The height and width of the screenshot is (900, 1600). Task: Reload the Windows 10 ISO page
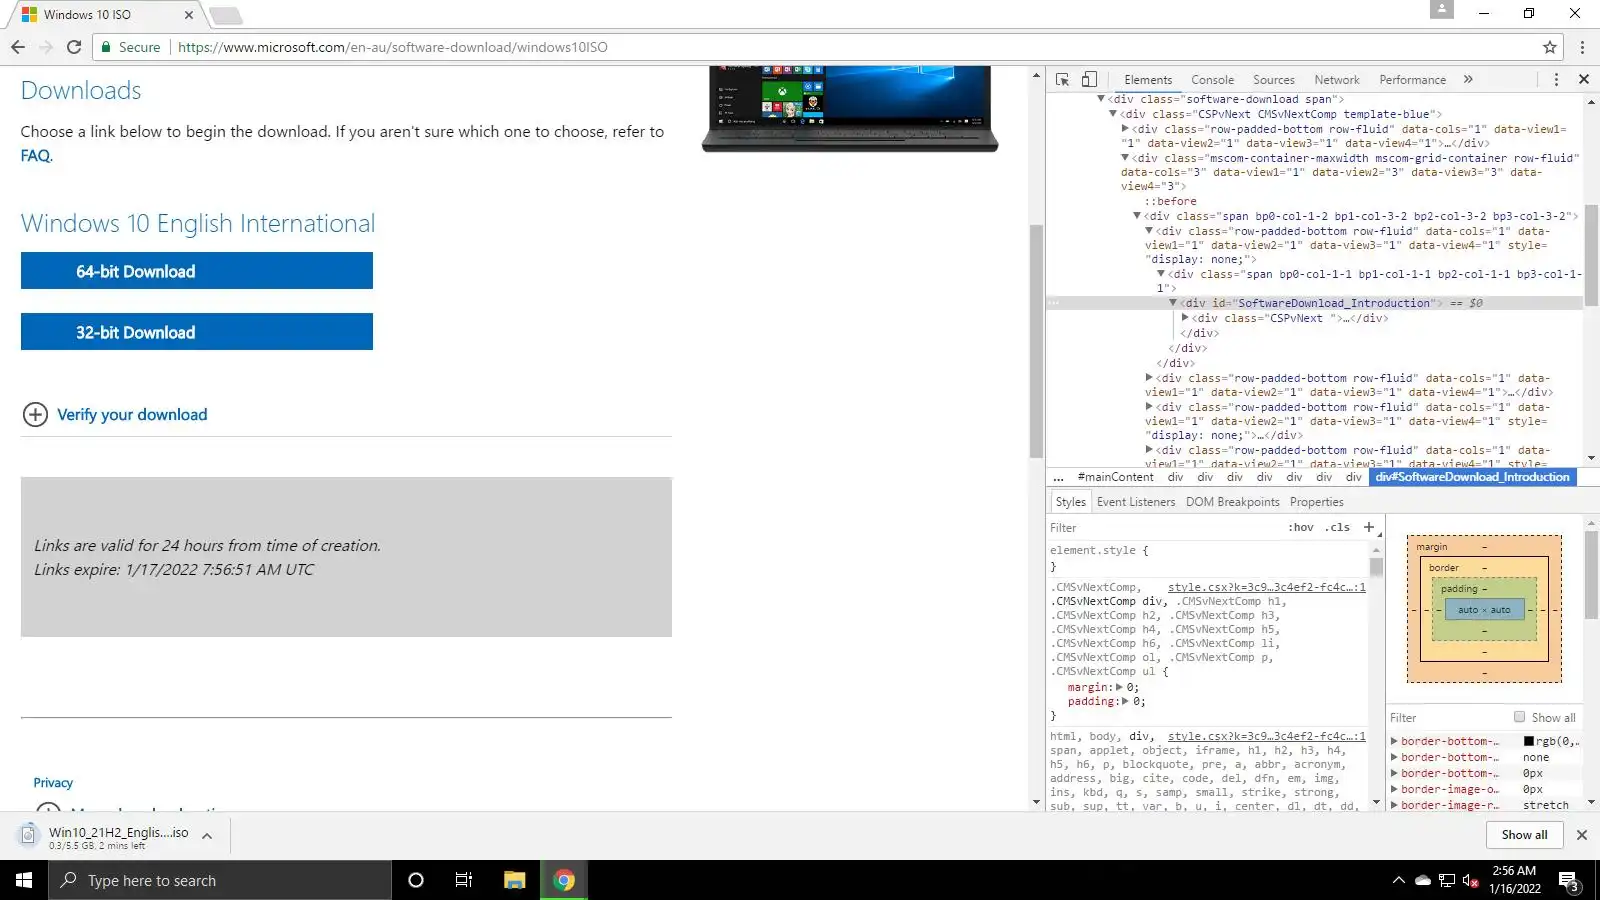click(x=74, y=47)
